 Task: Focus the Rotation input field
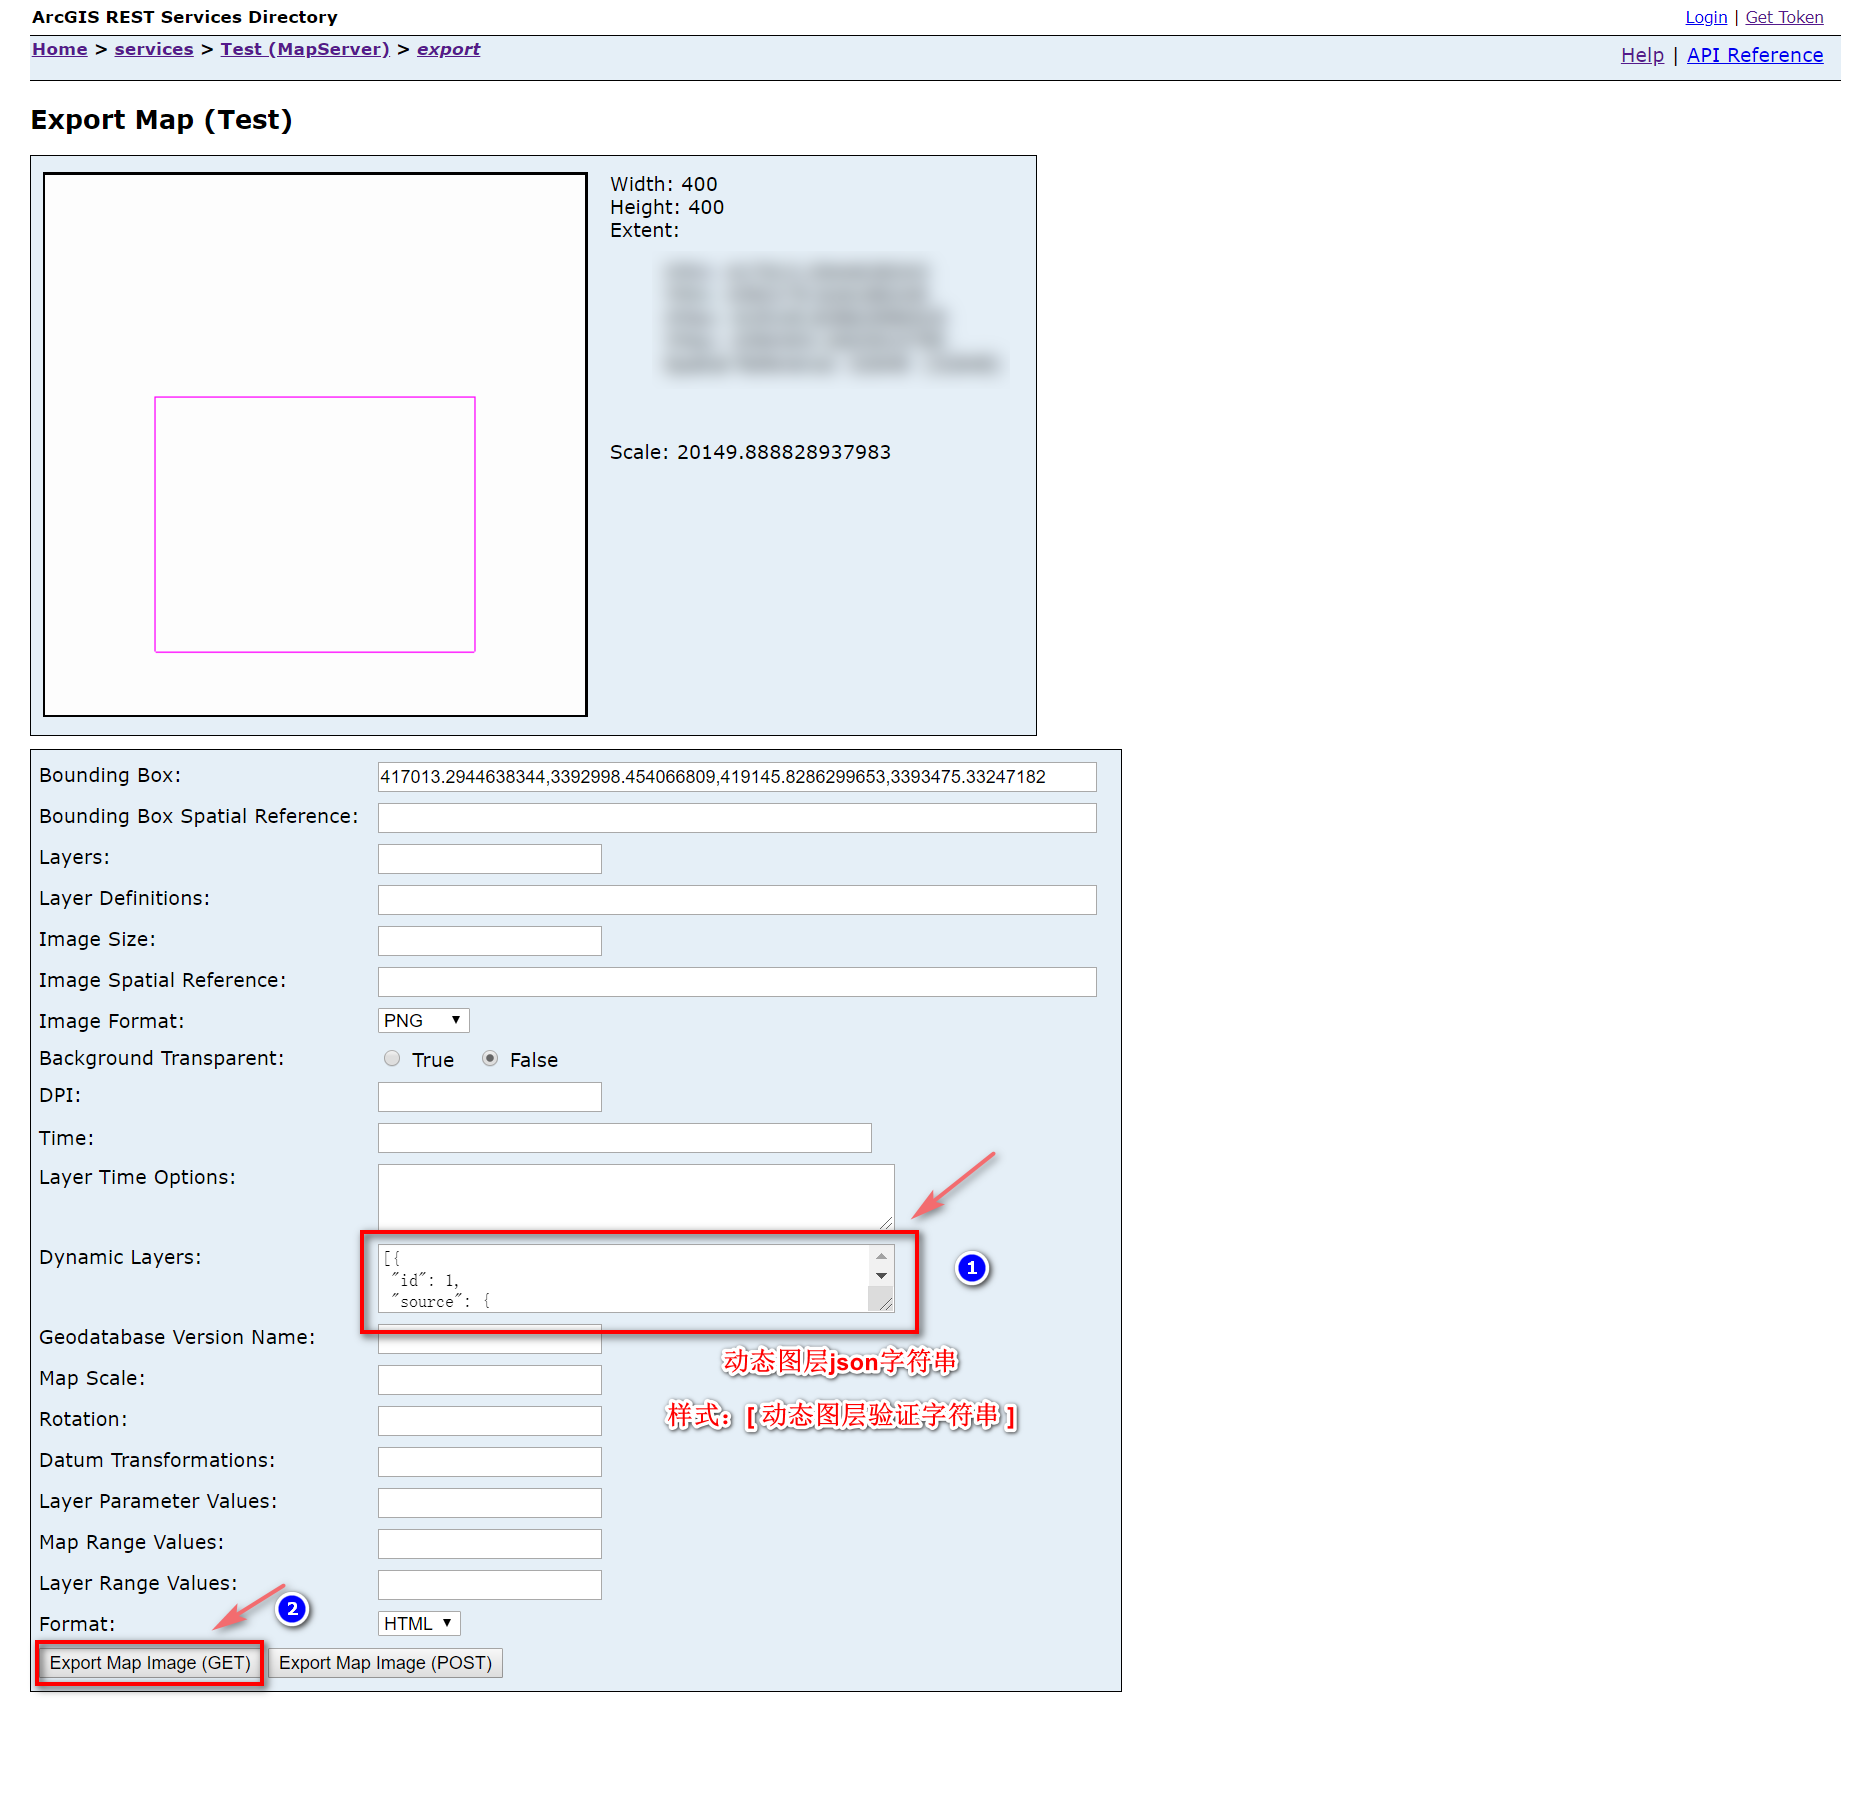490,1421
